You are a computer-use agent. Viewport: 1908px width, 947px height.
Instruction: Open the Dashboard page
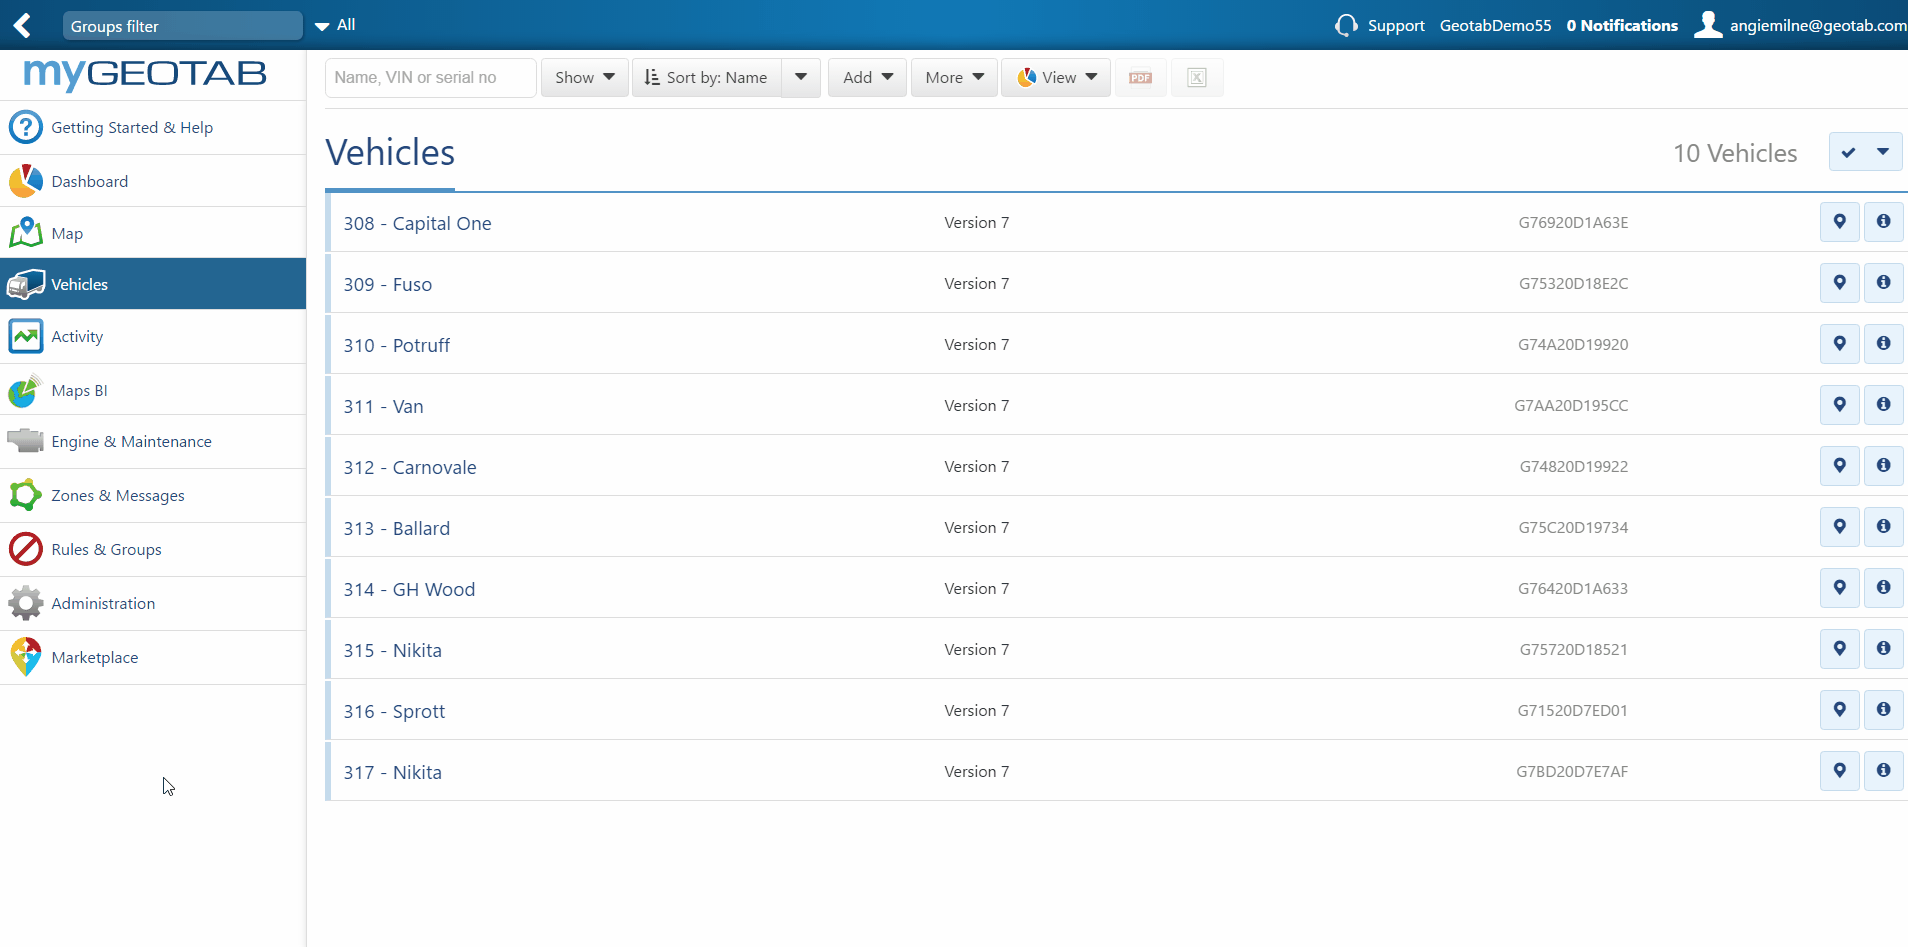click(153, 181)
